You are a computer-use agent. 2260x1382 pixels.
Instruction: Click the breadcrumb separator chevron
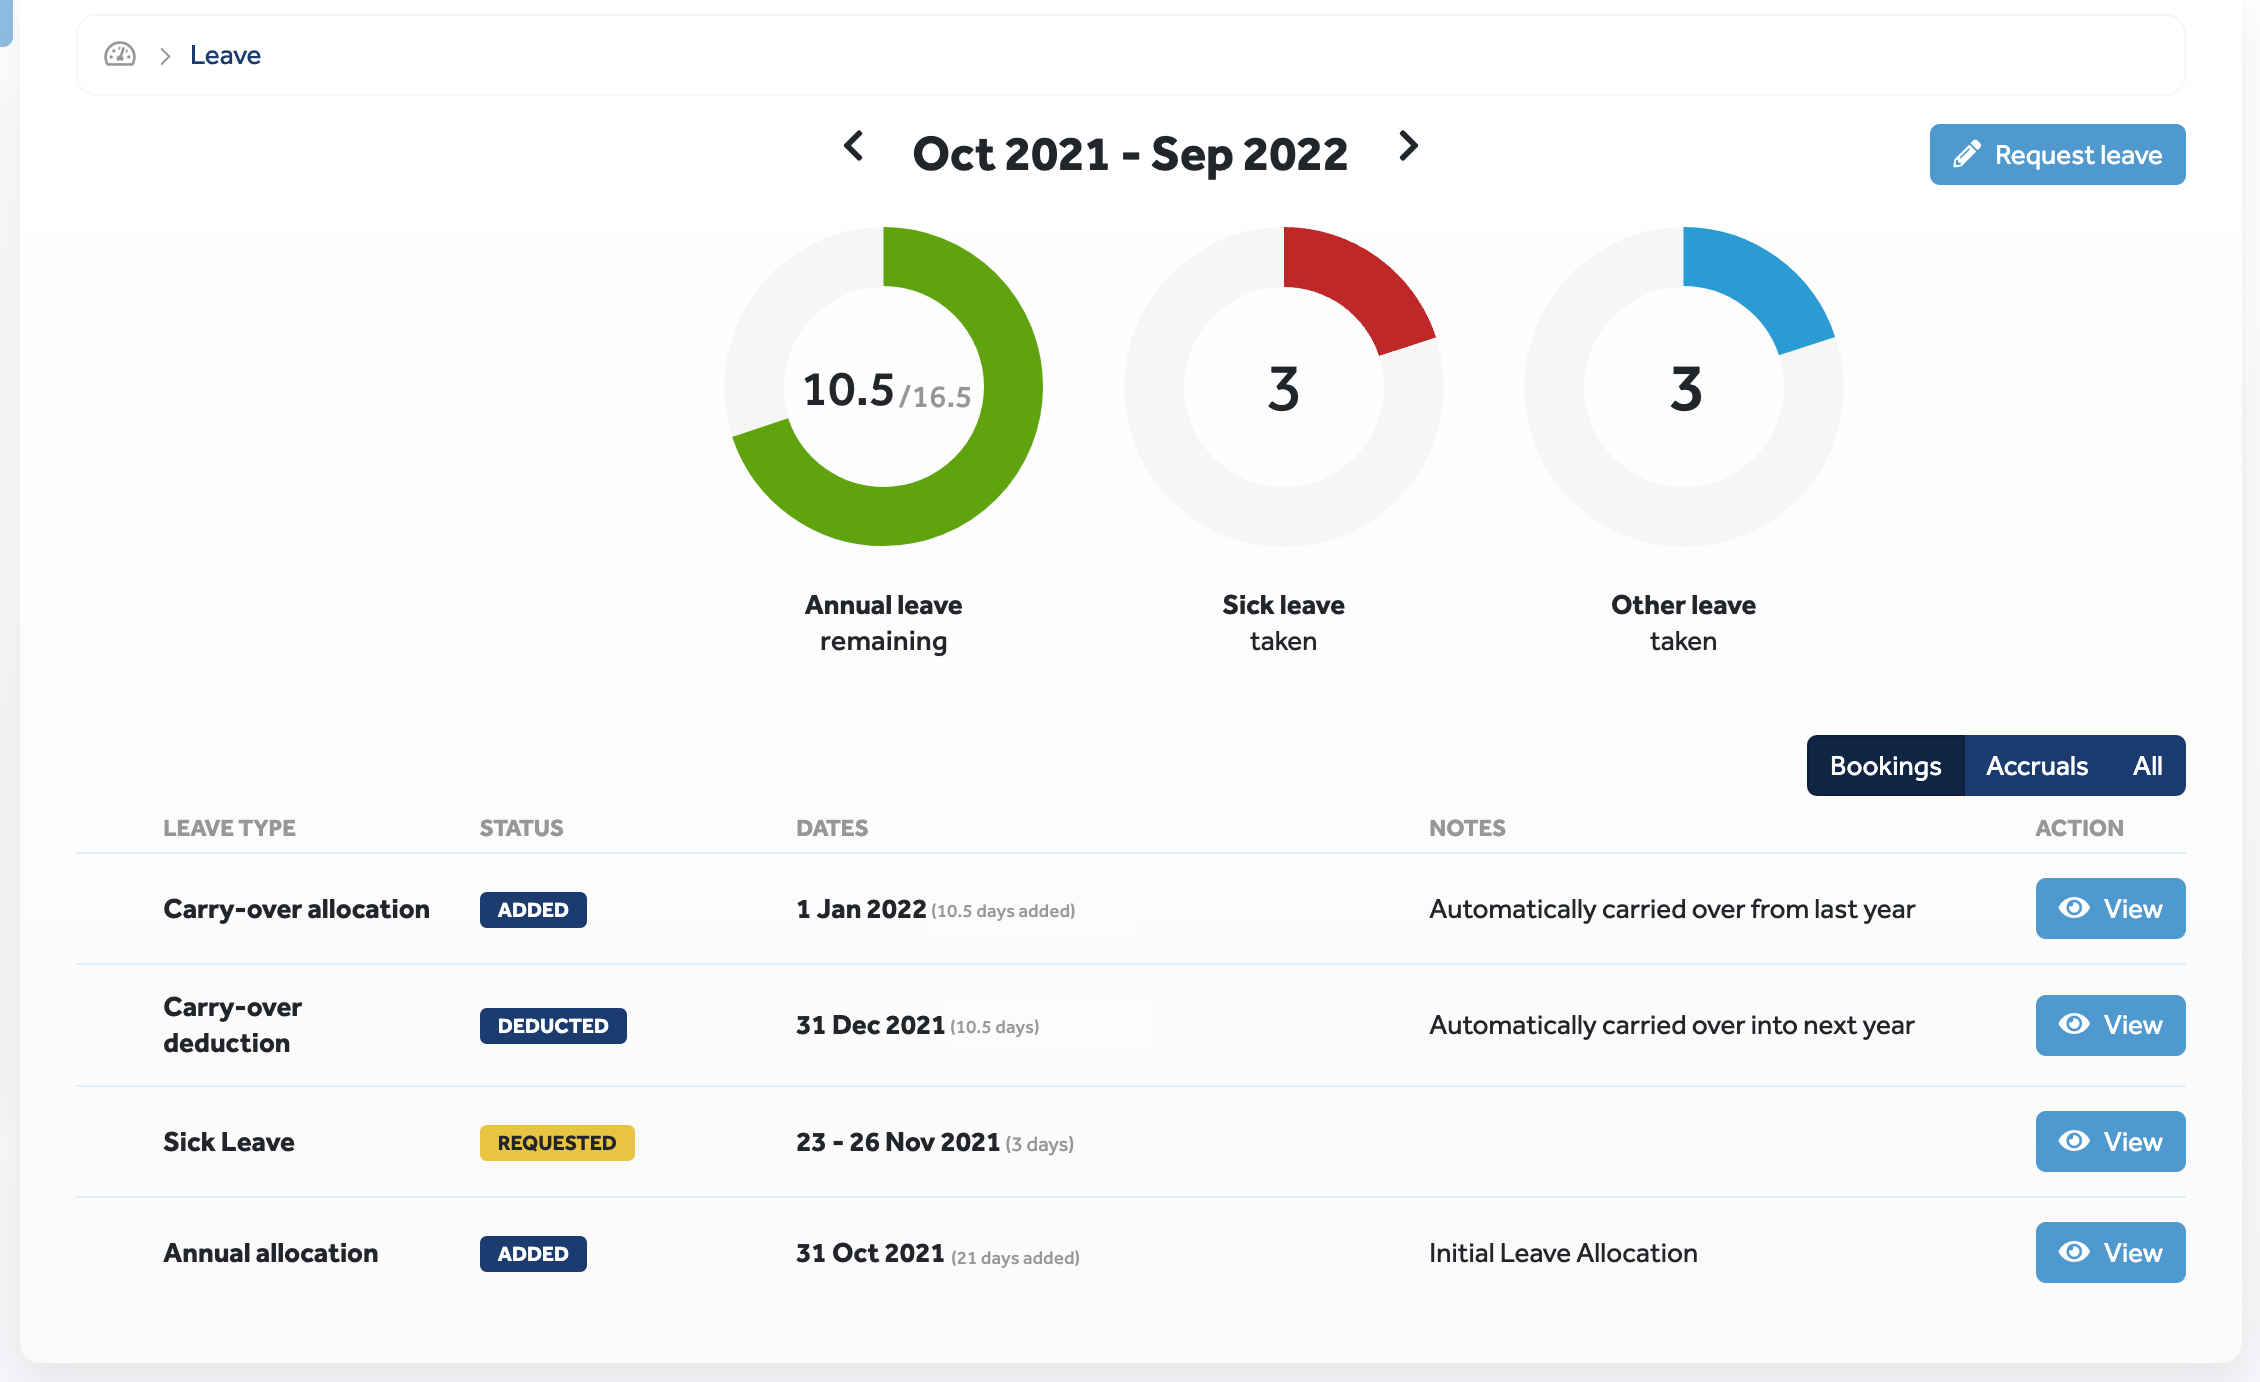[165, 56]
